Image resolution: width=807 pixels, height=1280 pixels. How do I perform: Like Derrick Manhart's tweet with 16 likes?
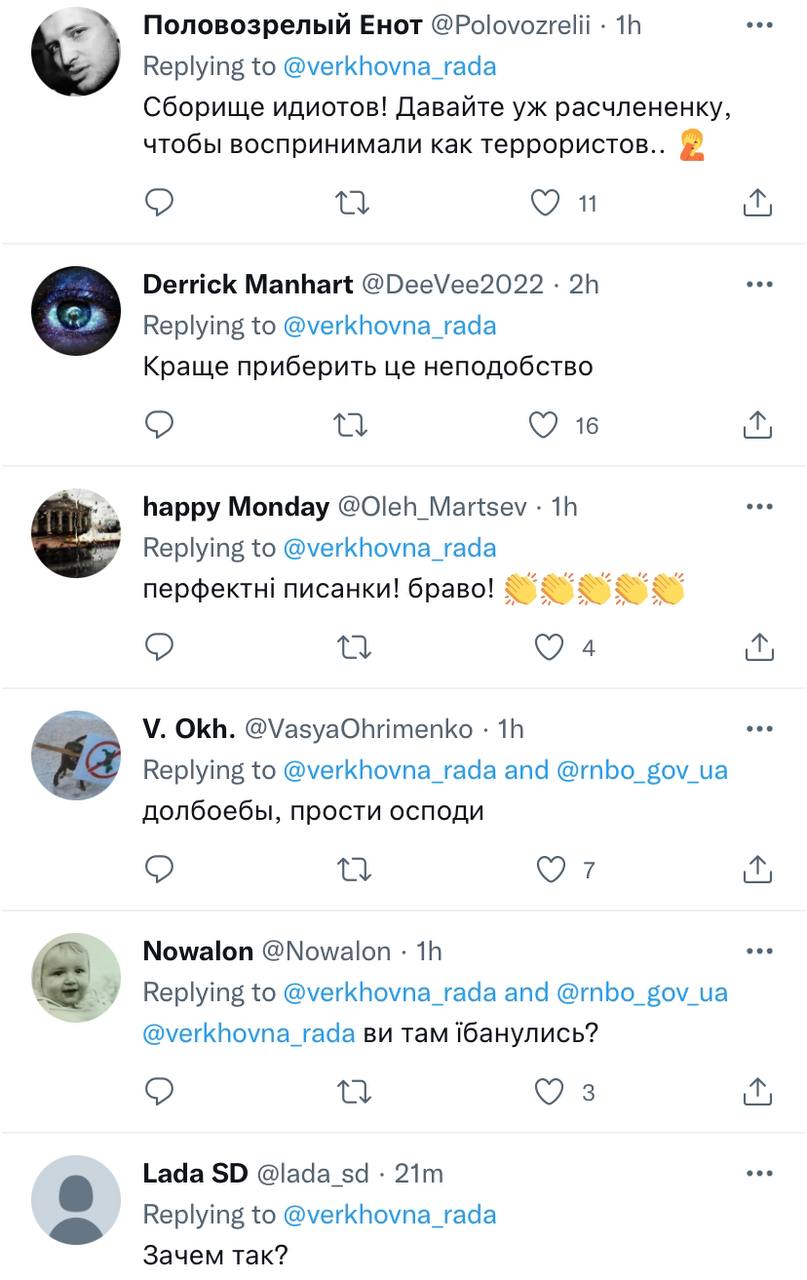pyautogui.click(x=544, y=426)
